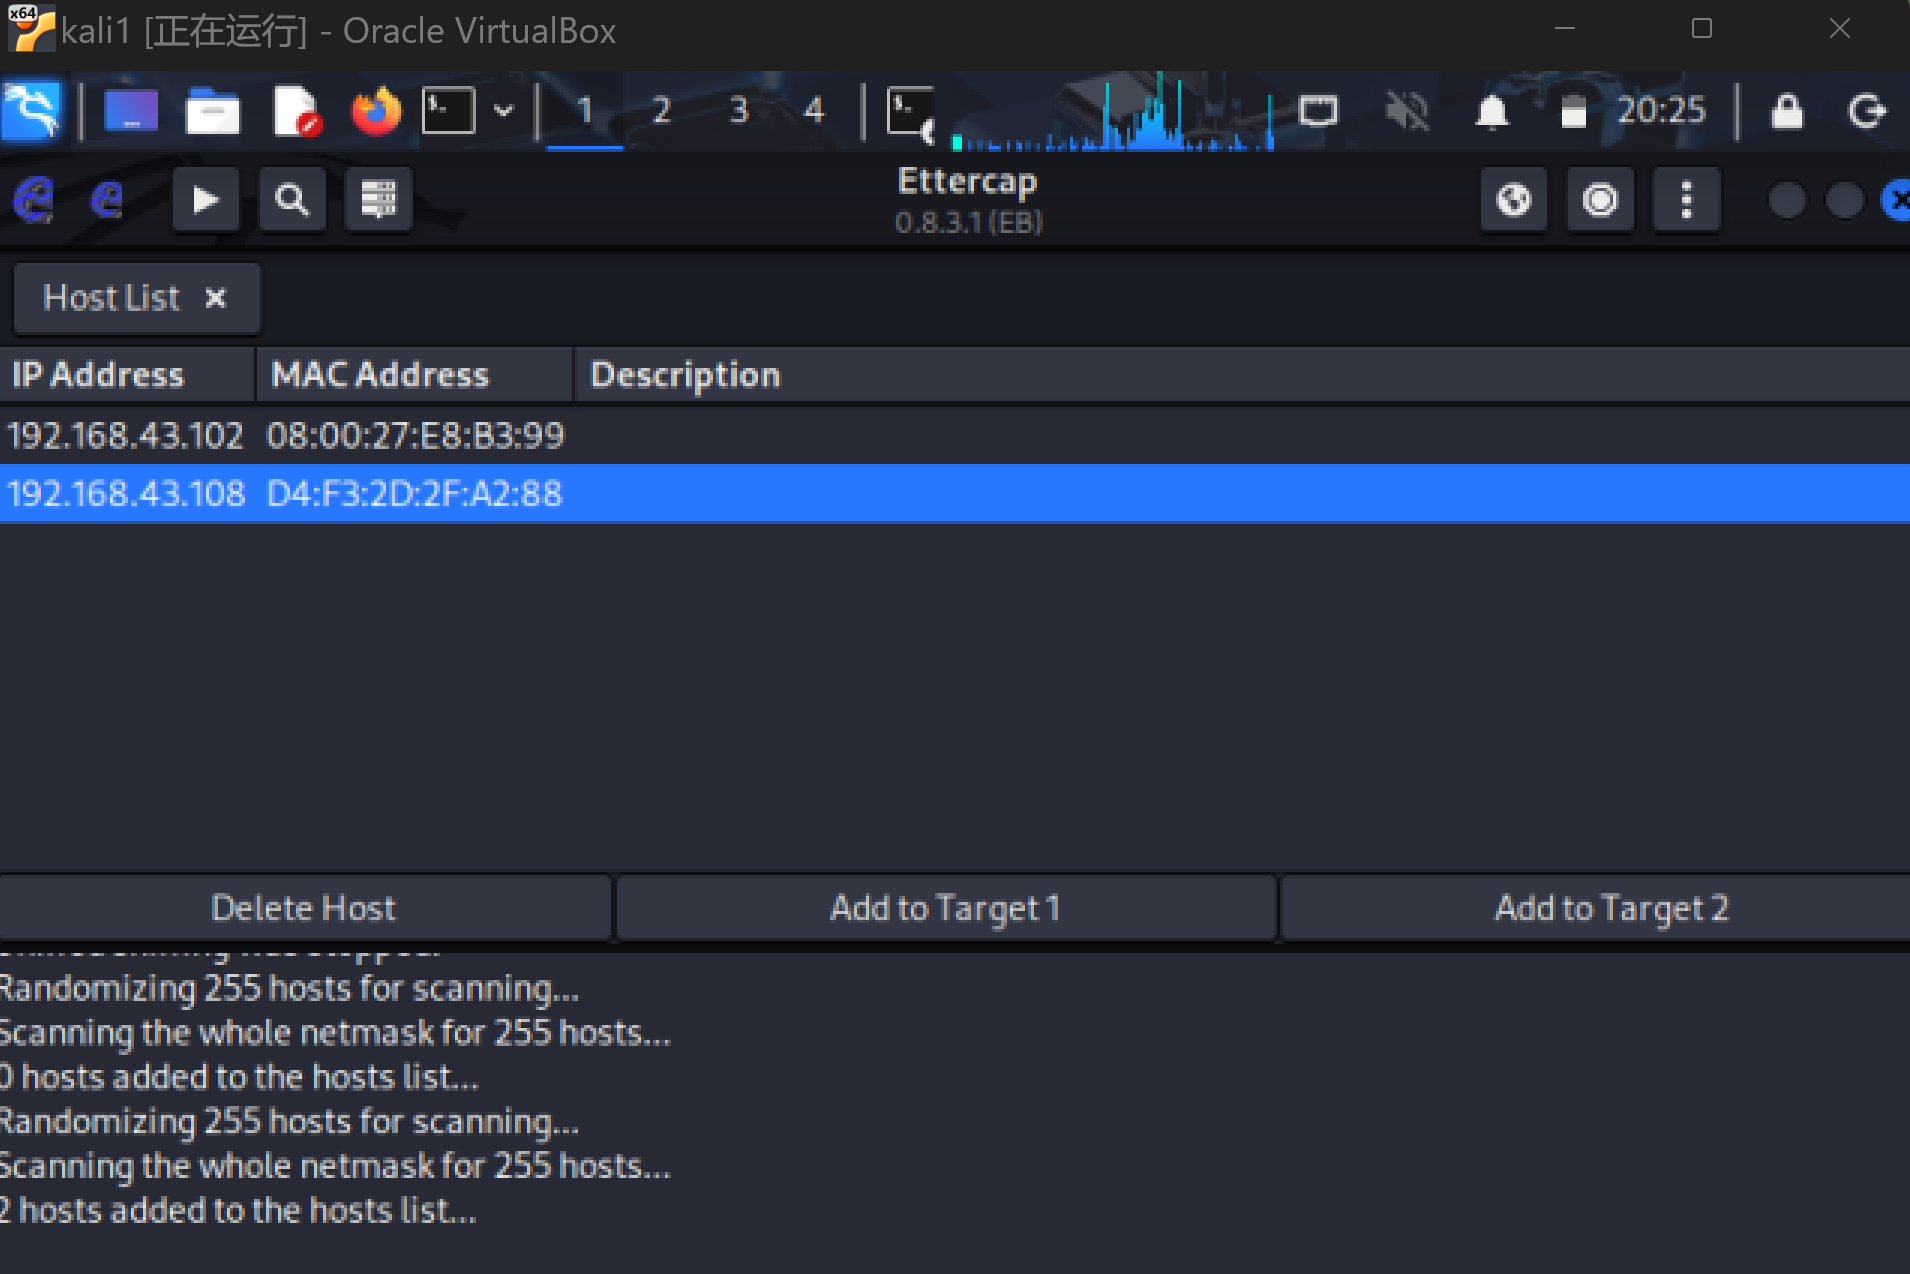Click log line '2 hosts added to the hosts list...'

click(x=238, y=1211)
